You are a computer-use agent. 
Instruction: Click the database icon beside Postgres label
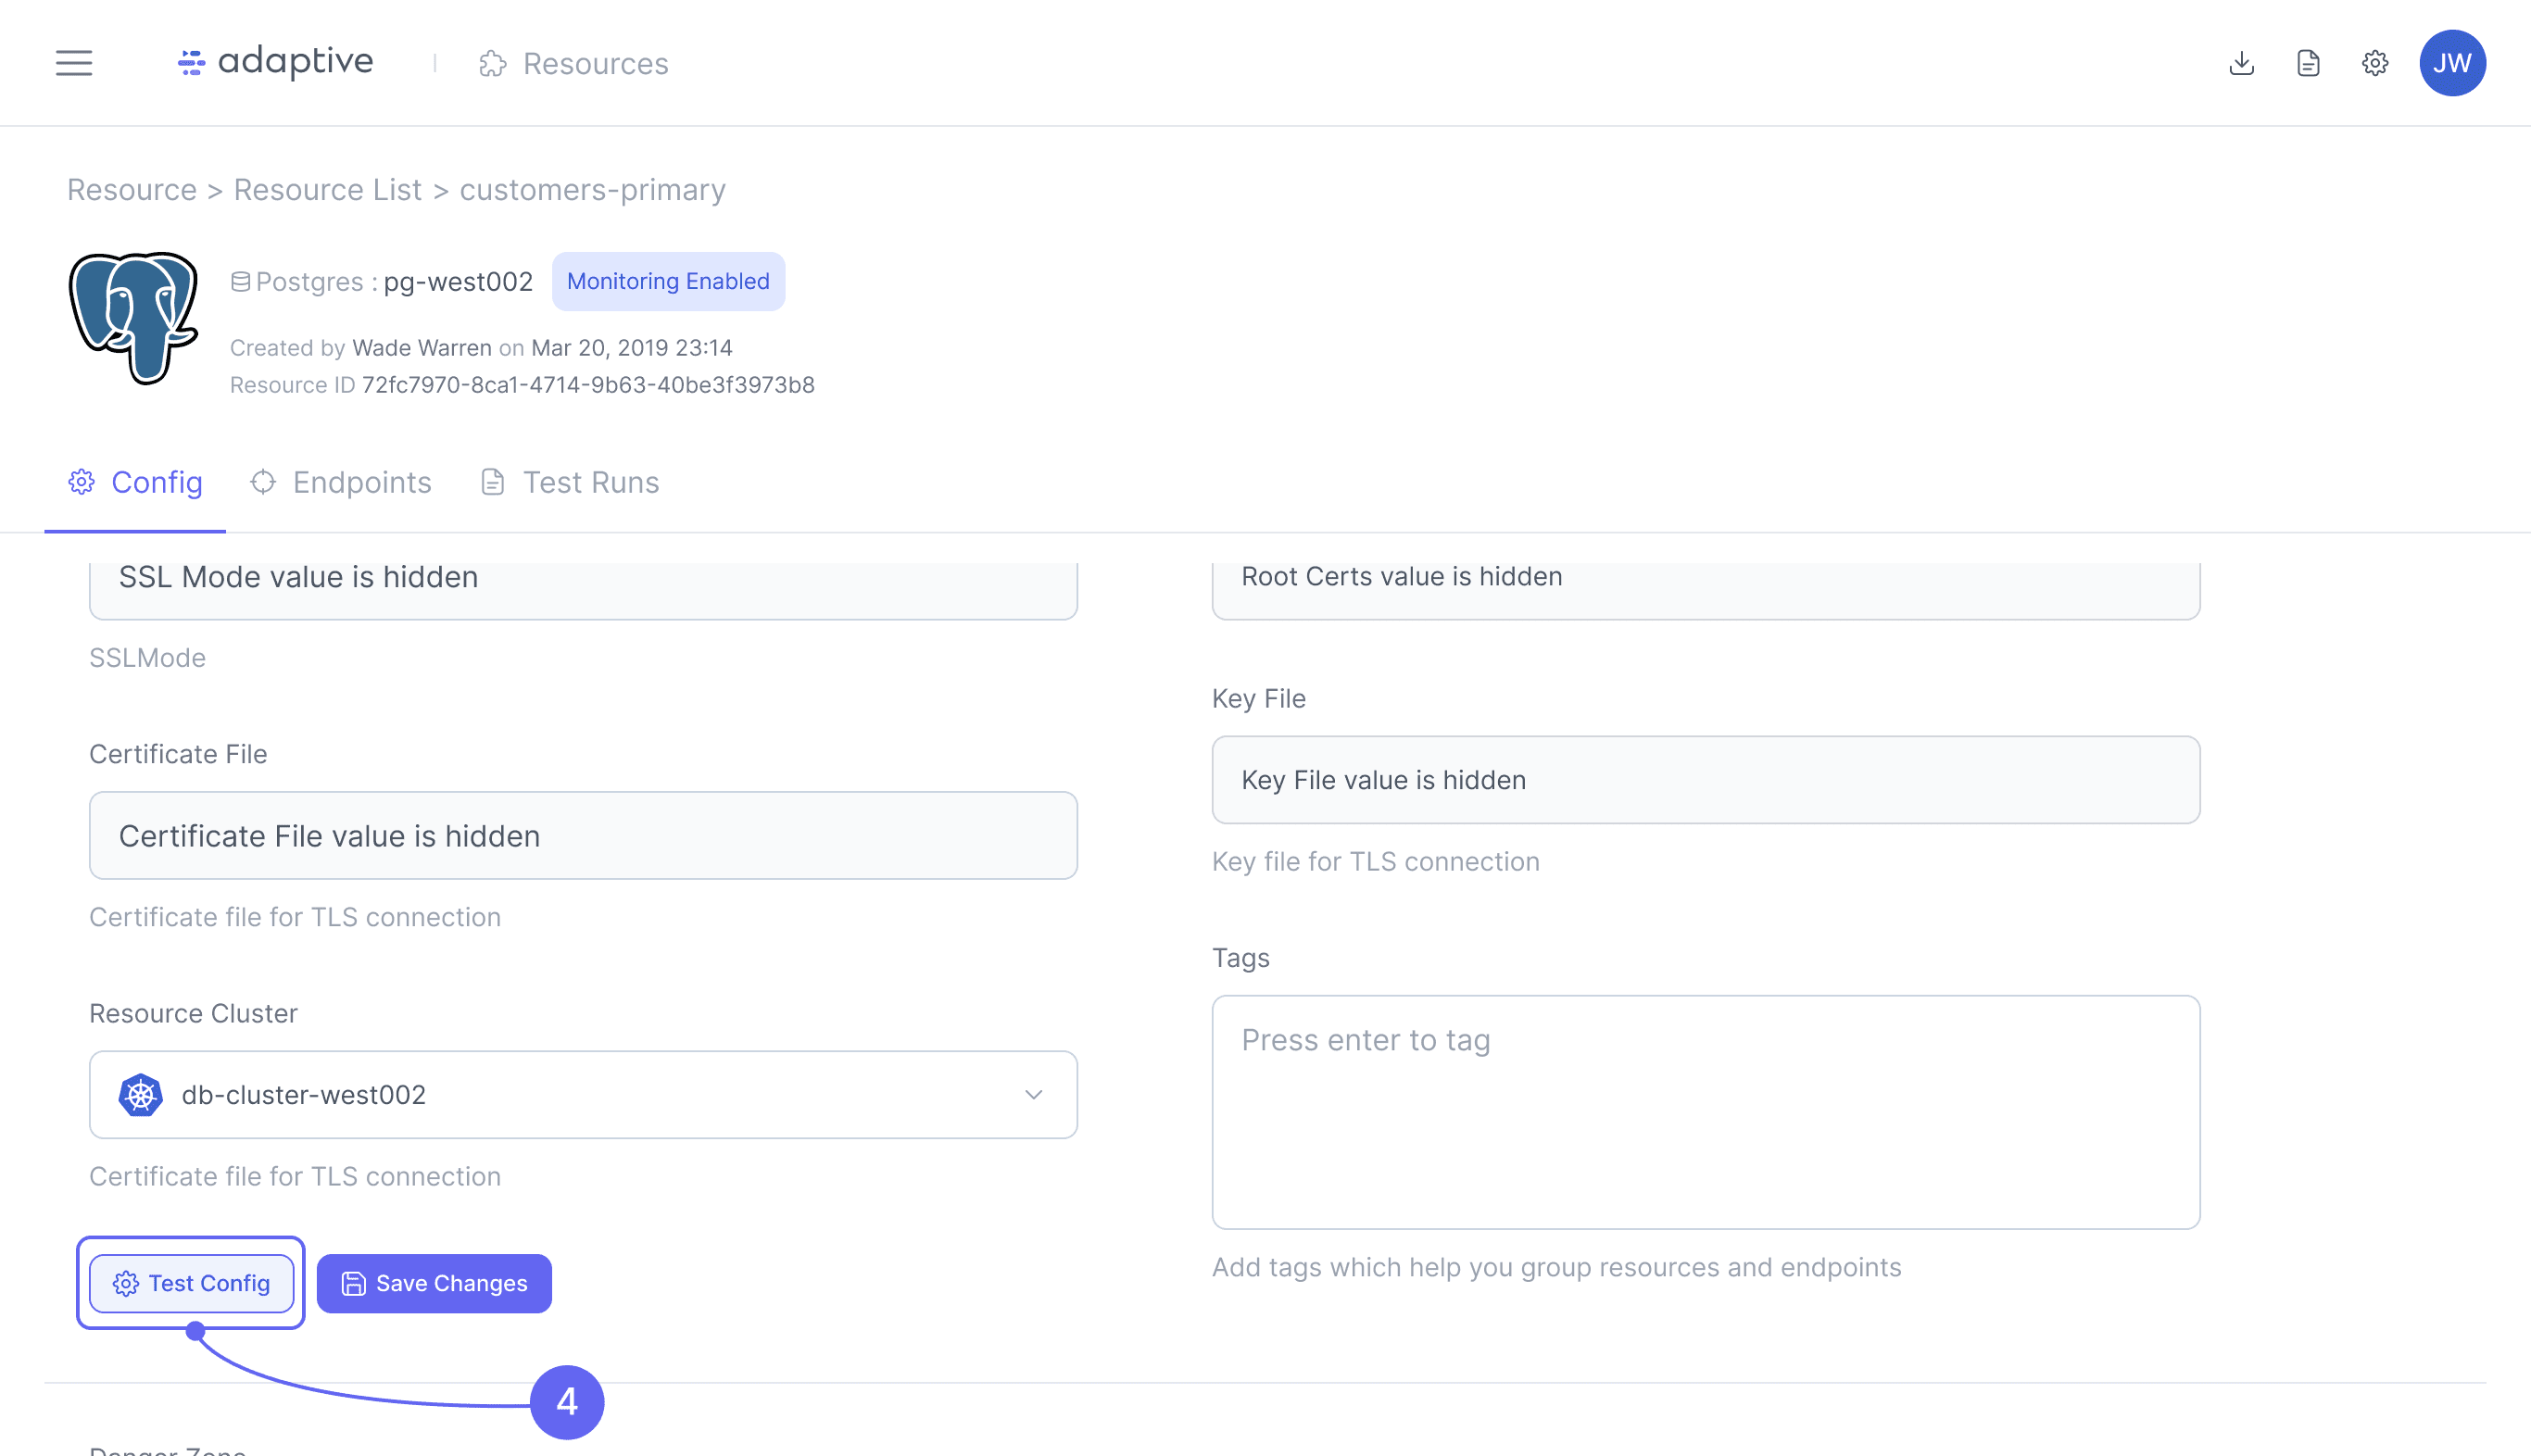pyautogui.click(x=240, y=282)
